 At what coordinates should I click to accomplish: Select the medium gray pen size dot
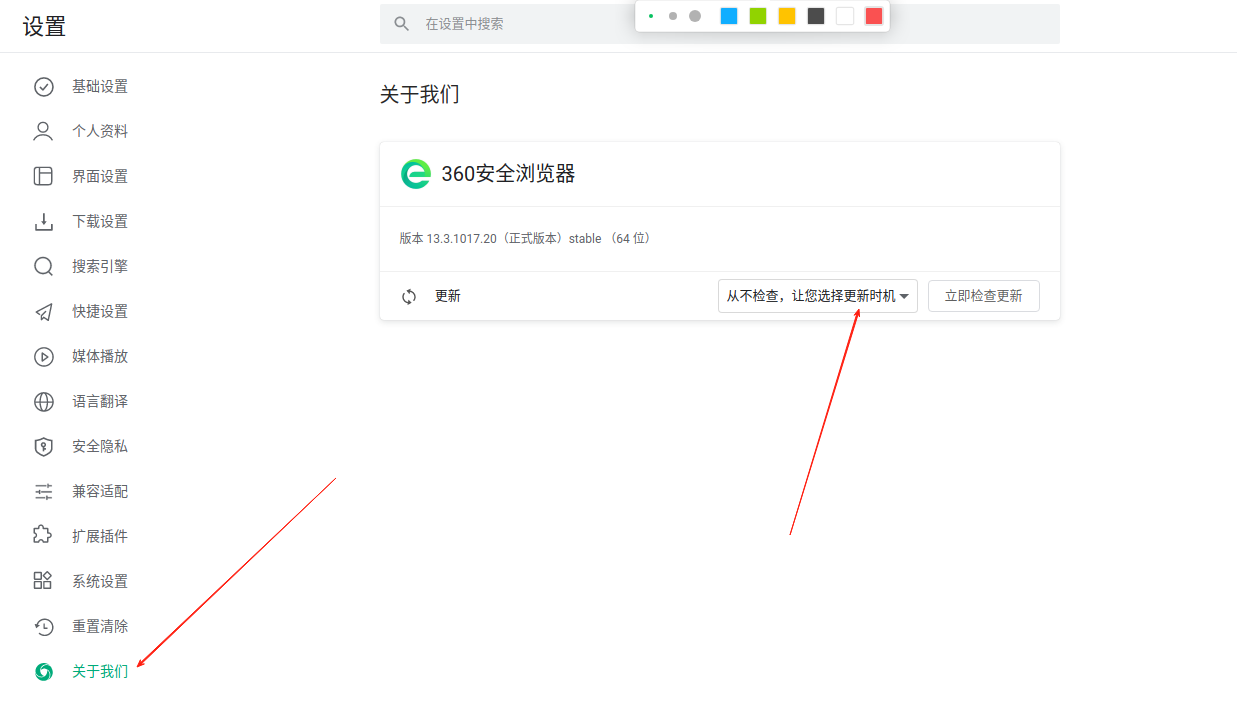[x=673, y=16]
